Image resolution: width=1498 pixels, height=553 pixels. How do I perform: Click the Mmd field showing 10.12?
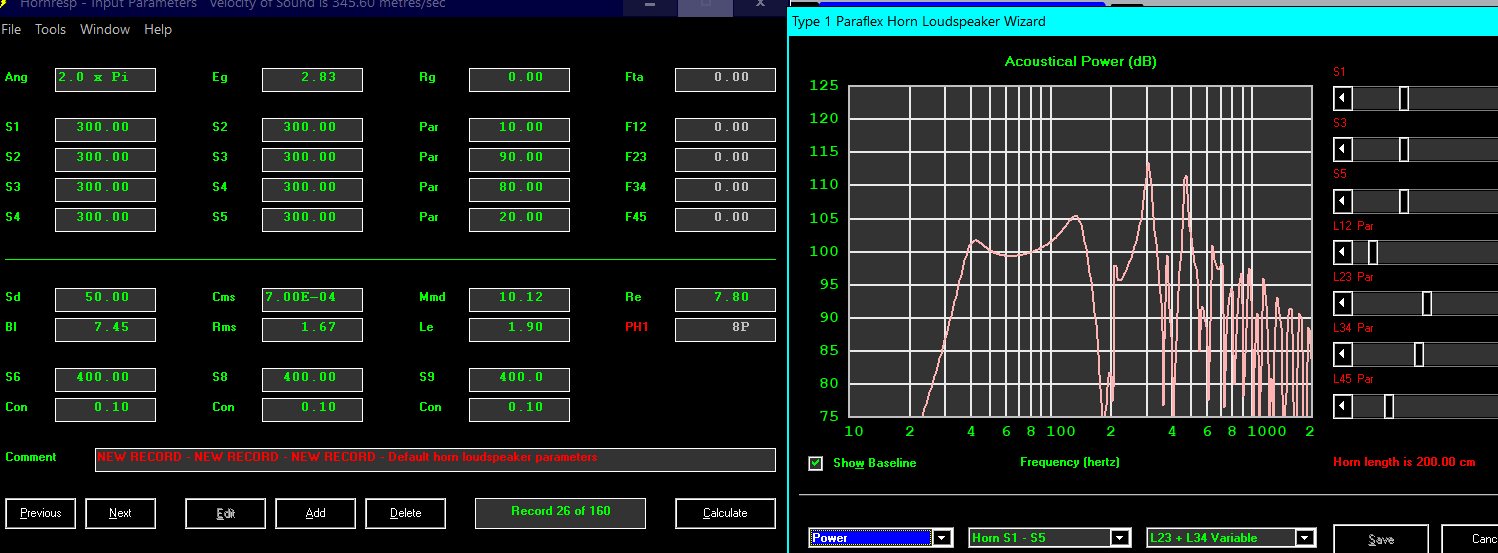click(x=519, y=299)
